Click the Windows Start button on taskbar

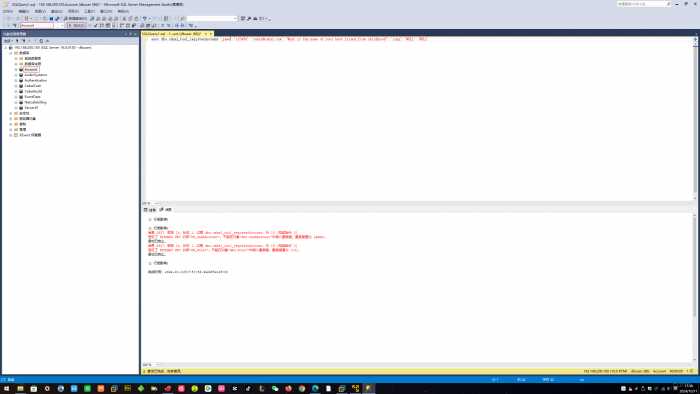pos(6,389)
